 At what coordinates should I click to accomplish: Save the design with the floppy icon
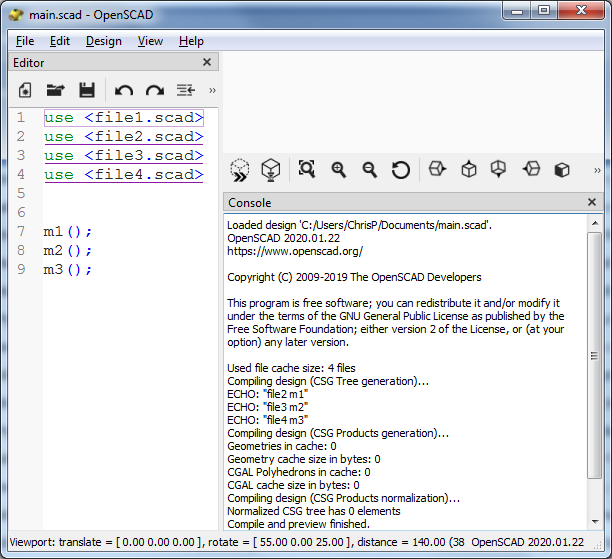(x=86, y=90)
